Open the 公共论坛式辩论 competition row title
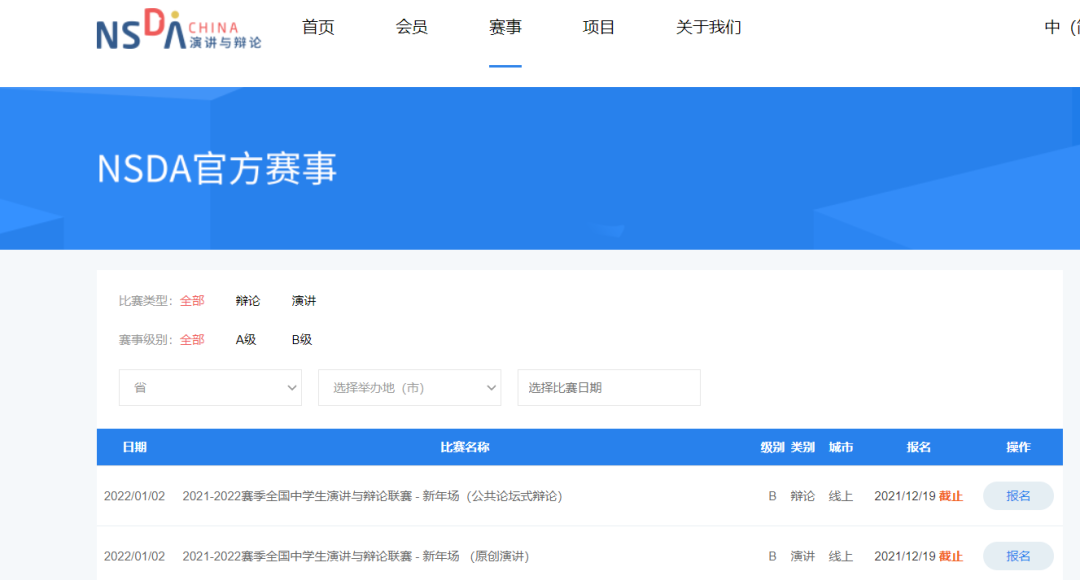Image resolution: width=1080 pixels, height=580 pixels. [373, 496]
